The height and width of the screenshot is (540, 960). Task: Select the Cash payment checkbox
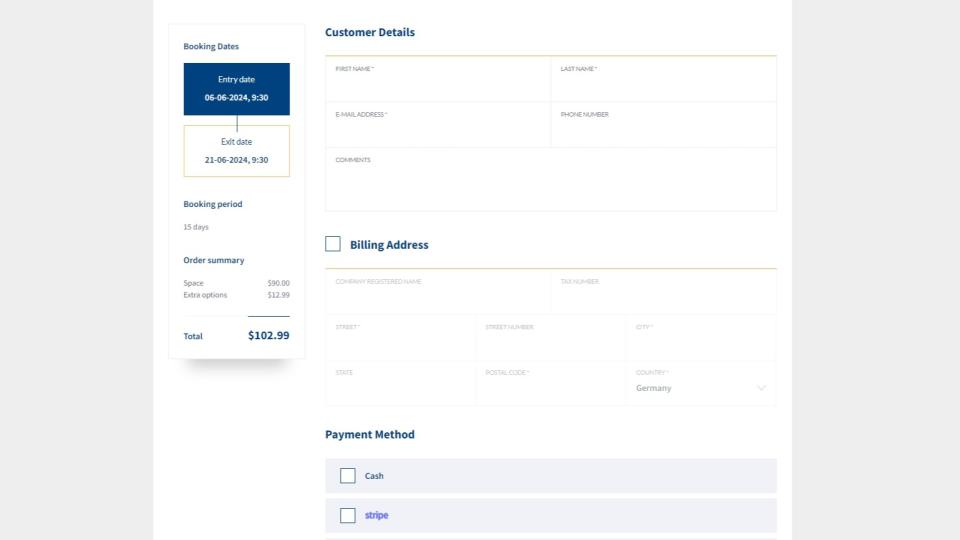[x=348, y=476]
